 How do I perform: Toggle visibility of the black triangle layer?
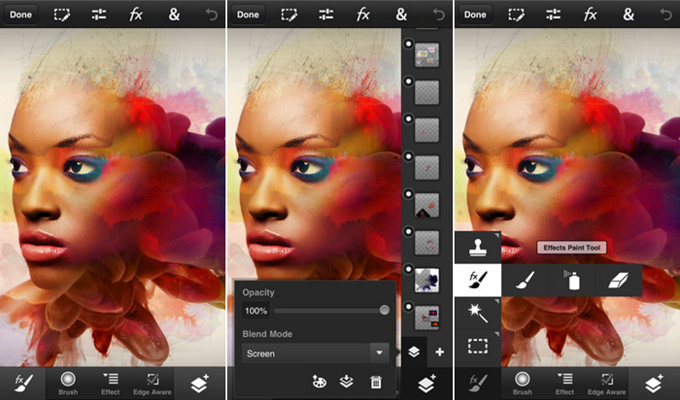click(x=408, y=194)
